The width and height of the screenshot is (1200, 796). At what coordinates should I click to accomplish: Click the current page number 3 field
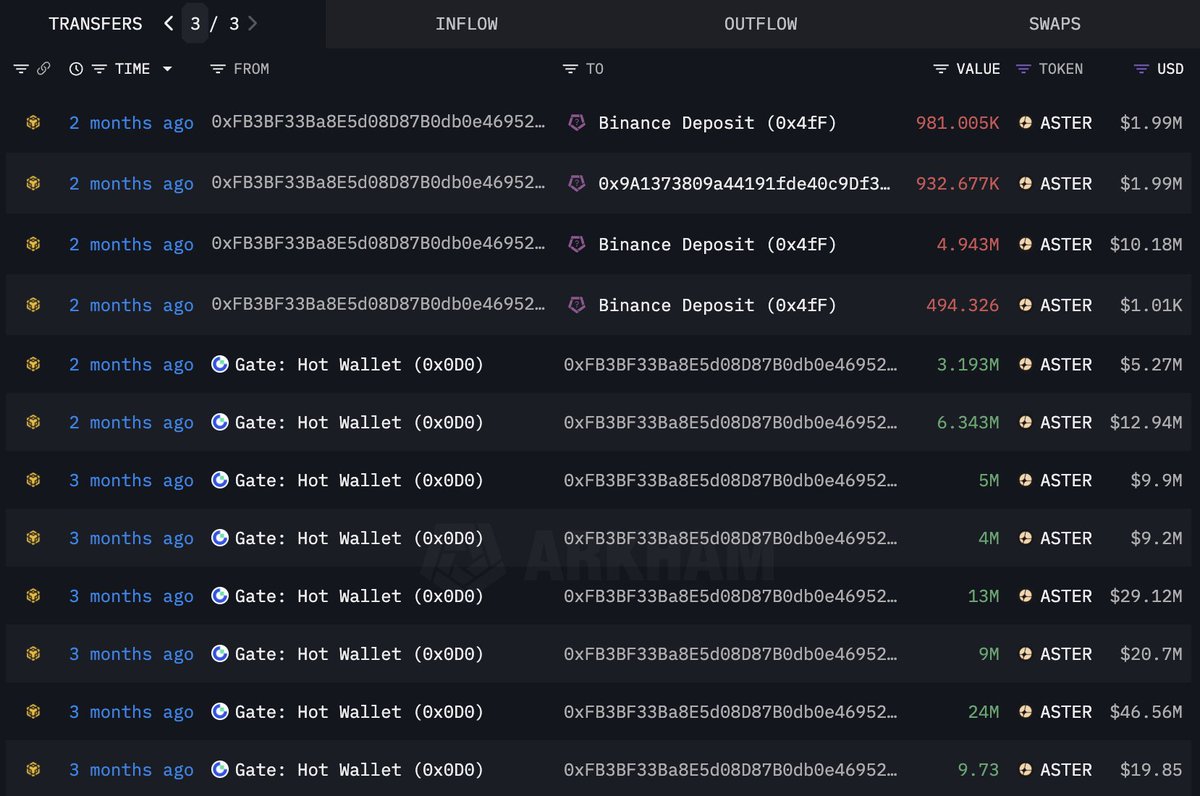[196, 24]
